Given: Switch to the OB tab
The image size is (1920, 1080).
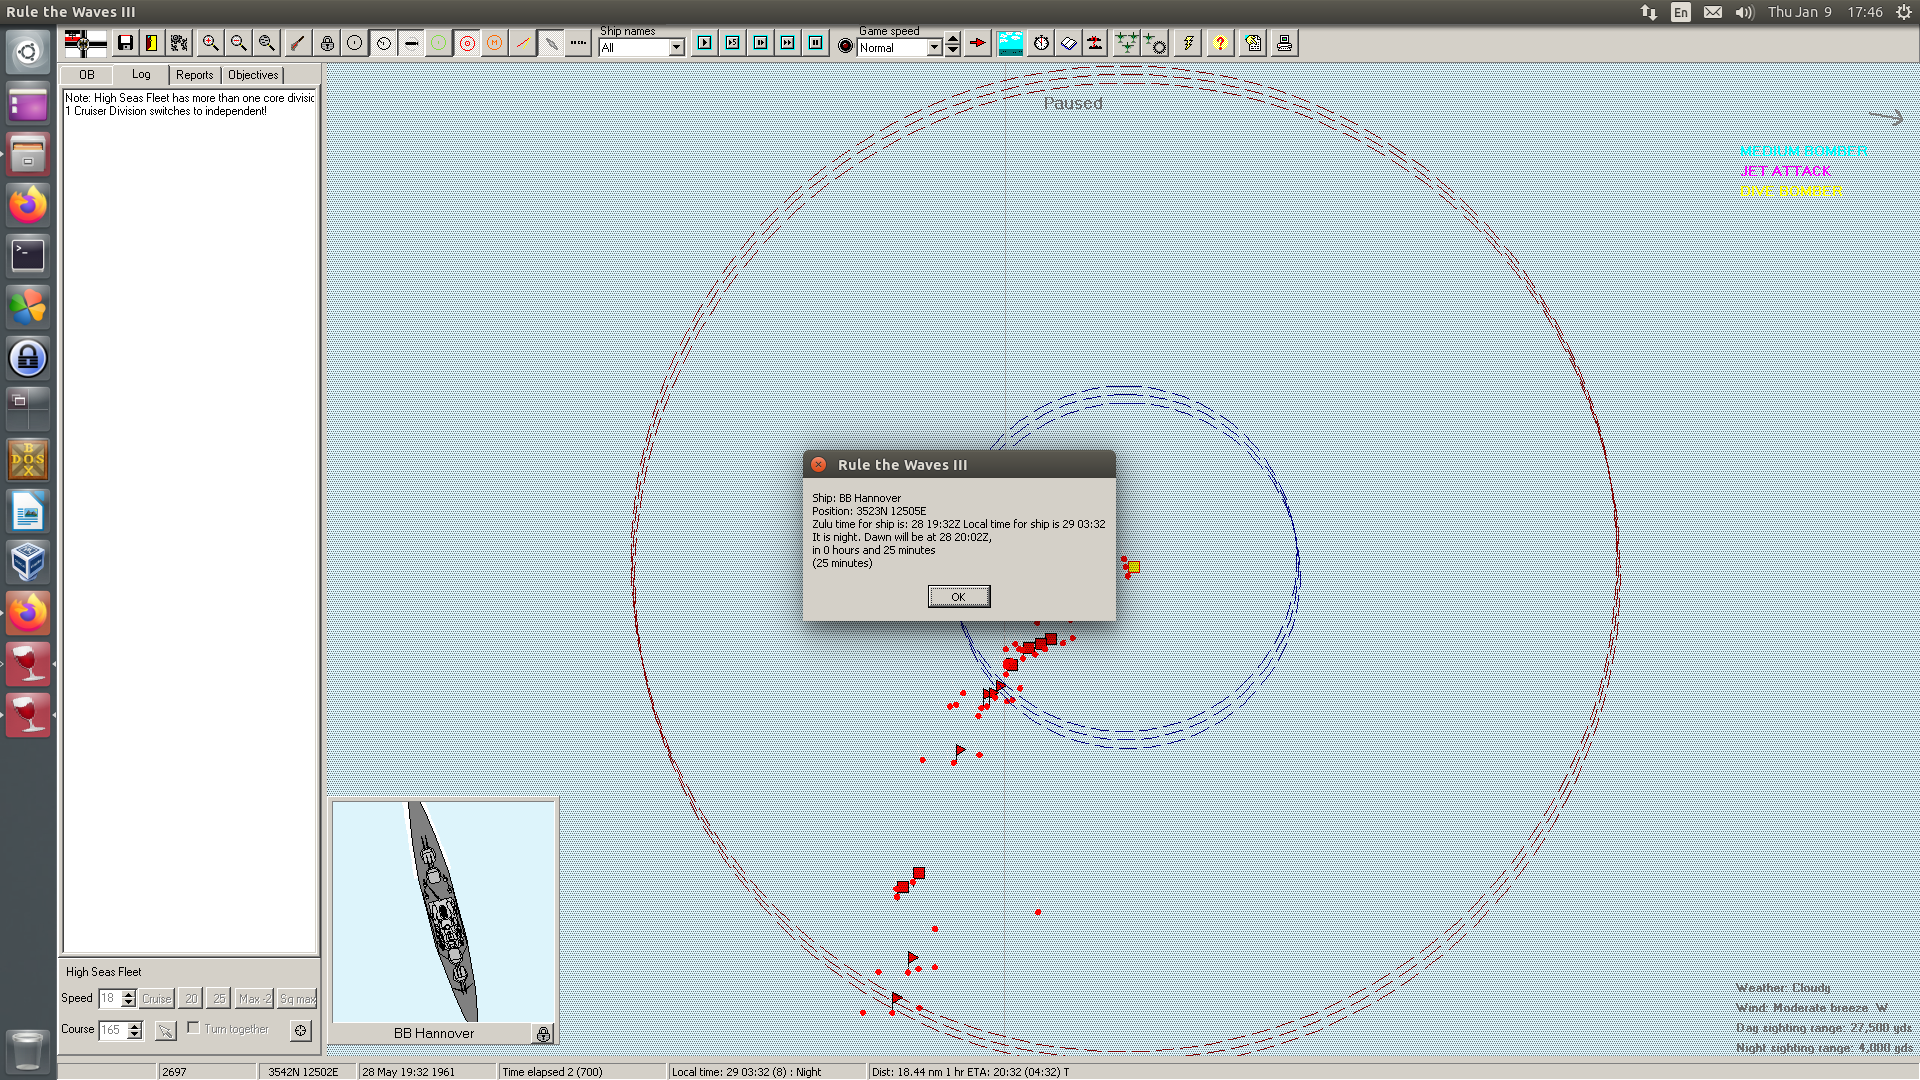Looking at the screenshot, I should [87, 75].
